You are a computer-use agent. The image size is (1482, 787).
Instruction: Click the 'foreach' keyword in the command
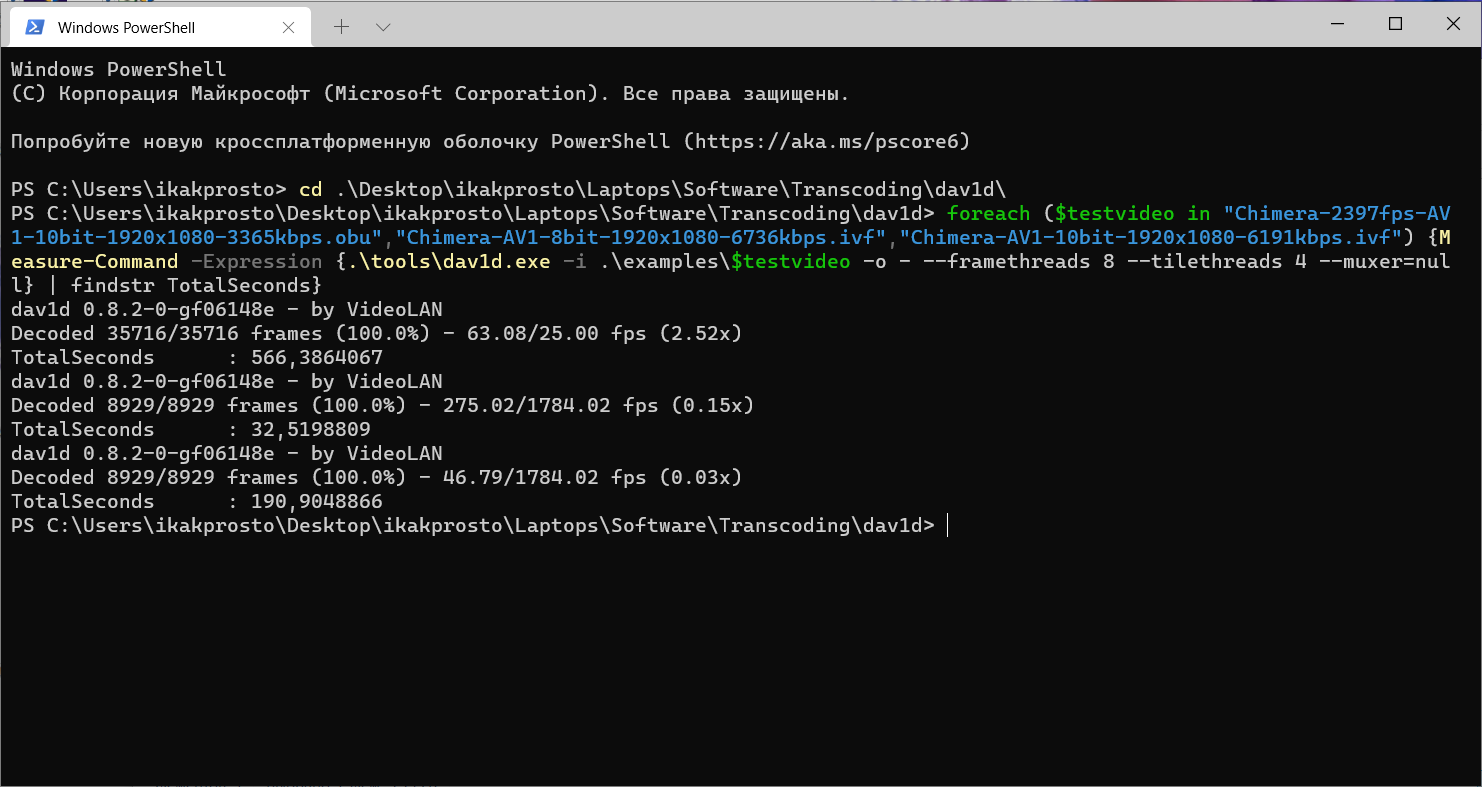(988, 213)
